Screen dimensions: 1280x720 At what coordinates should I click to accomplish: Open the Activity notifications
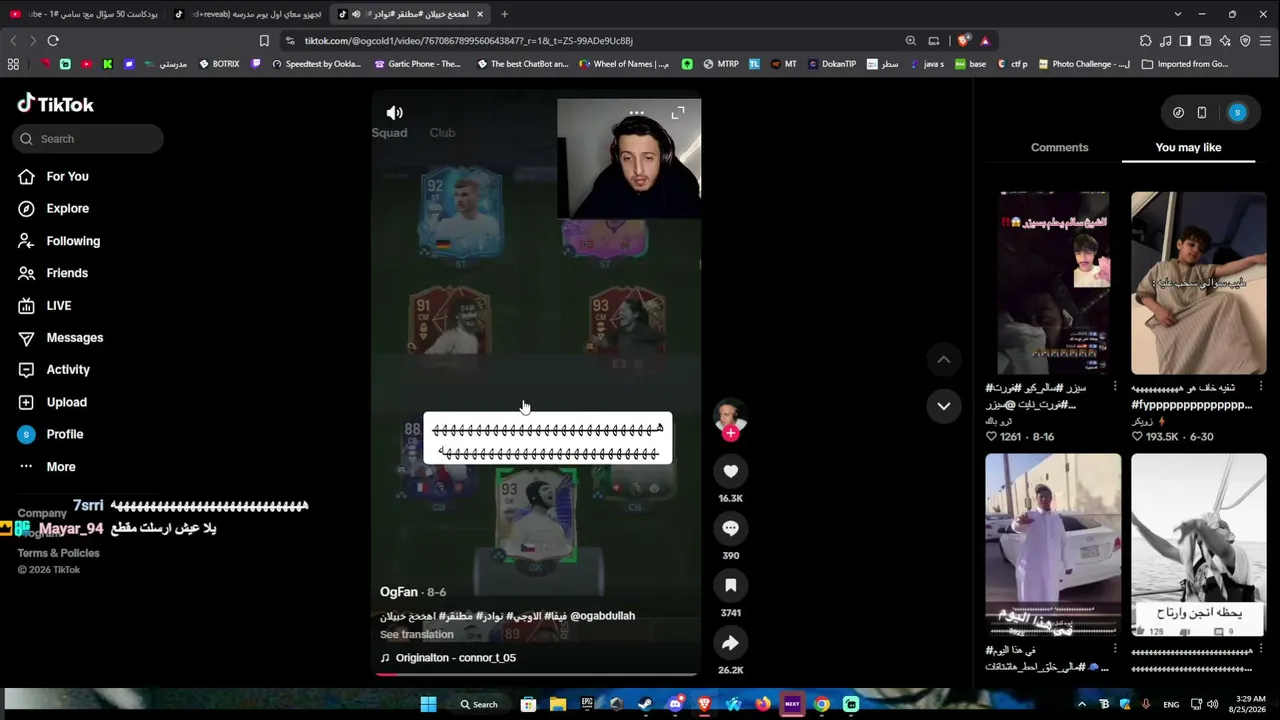click(x=54, y=369)
